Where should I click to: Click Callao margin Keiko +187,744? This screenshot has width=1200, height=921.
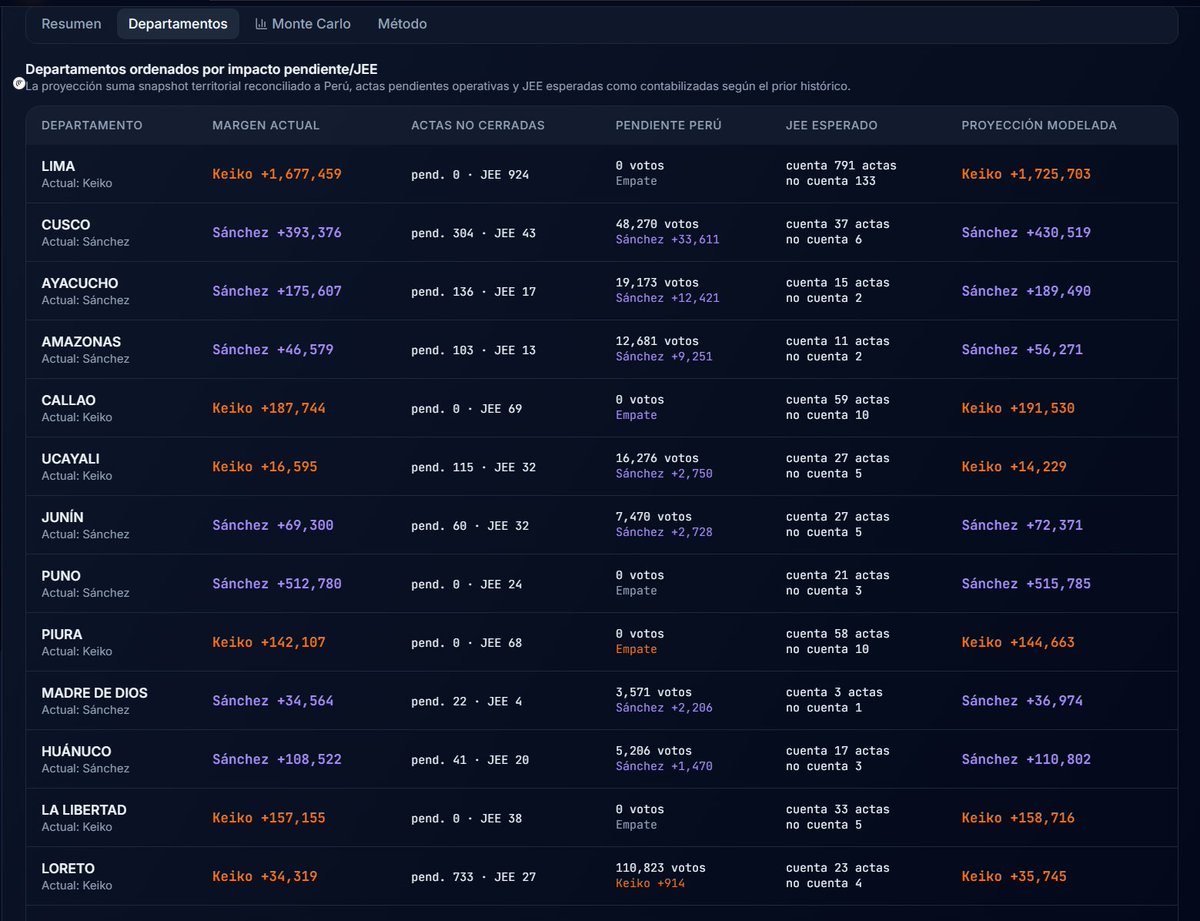coord(269,408)
